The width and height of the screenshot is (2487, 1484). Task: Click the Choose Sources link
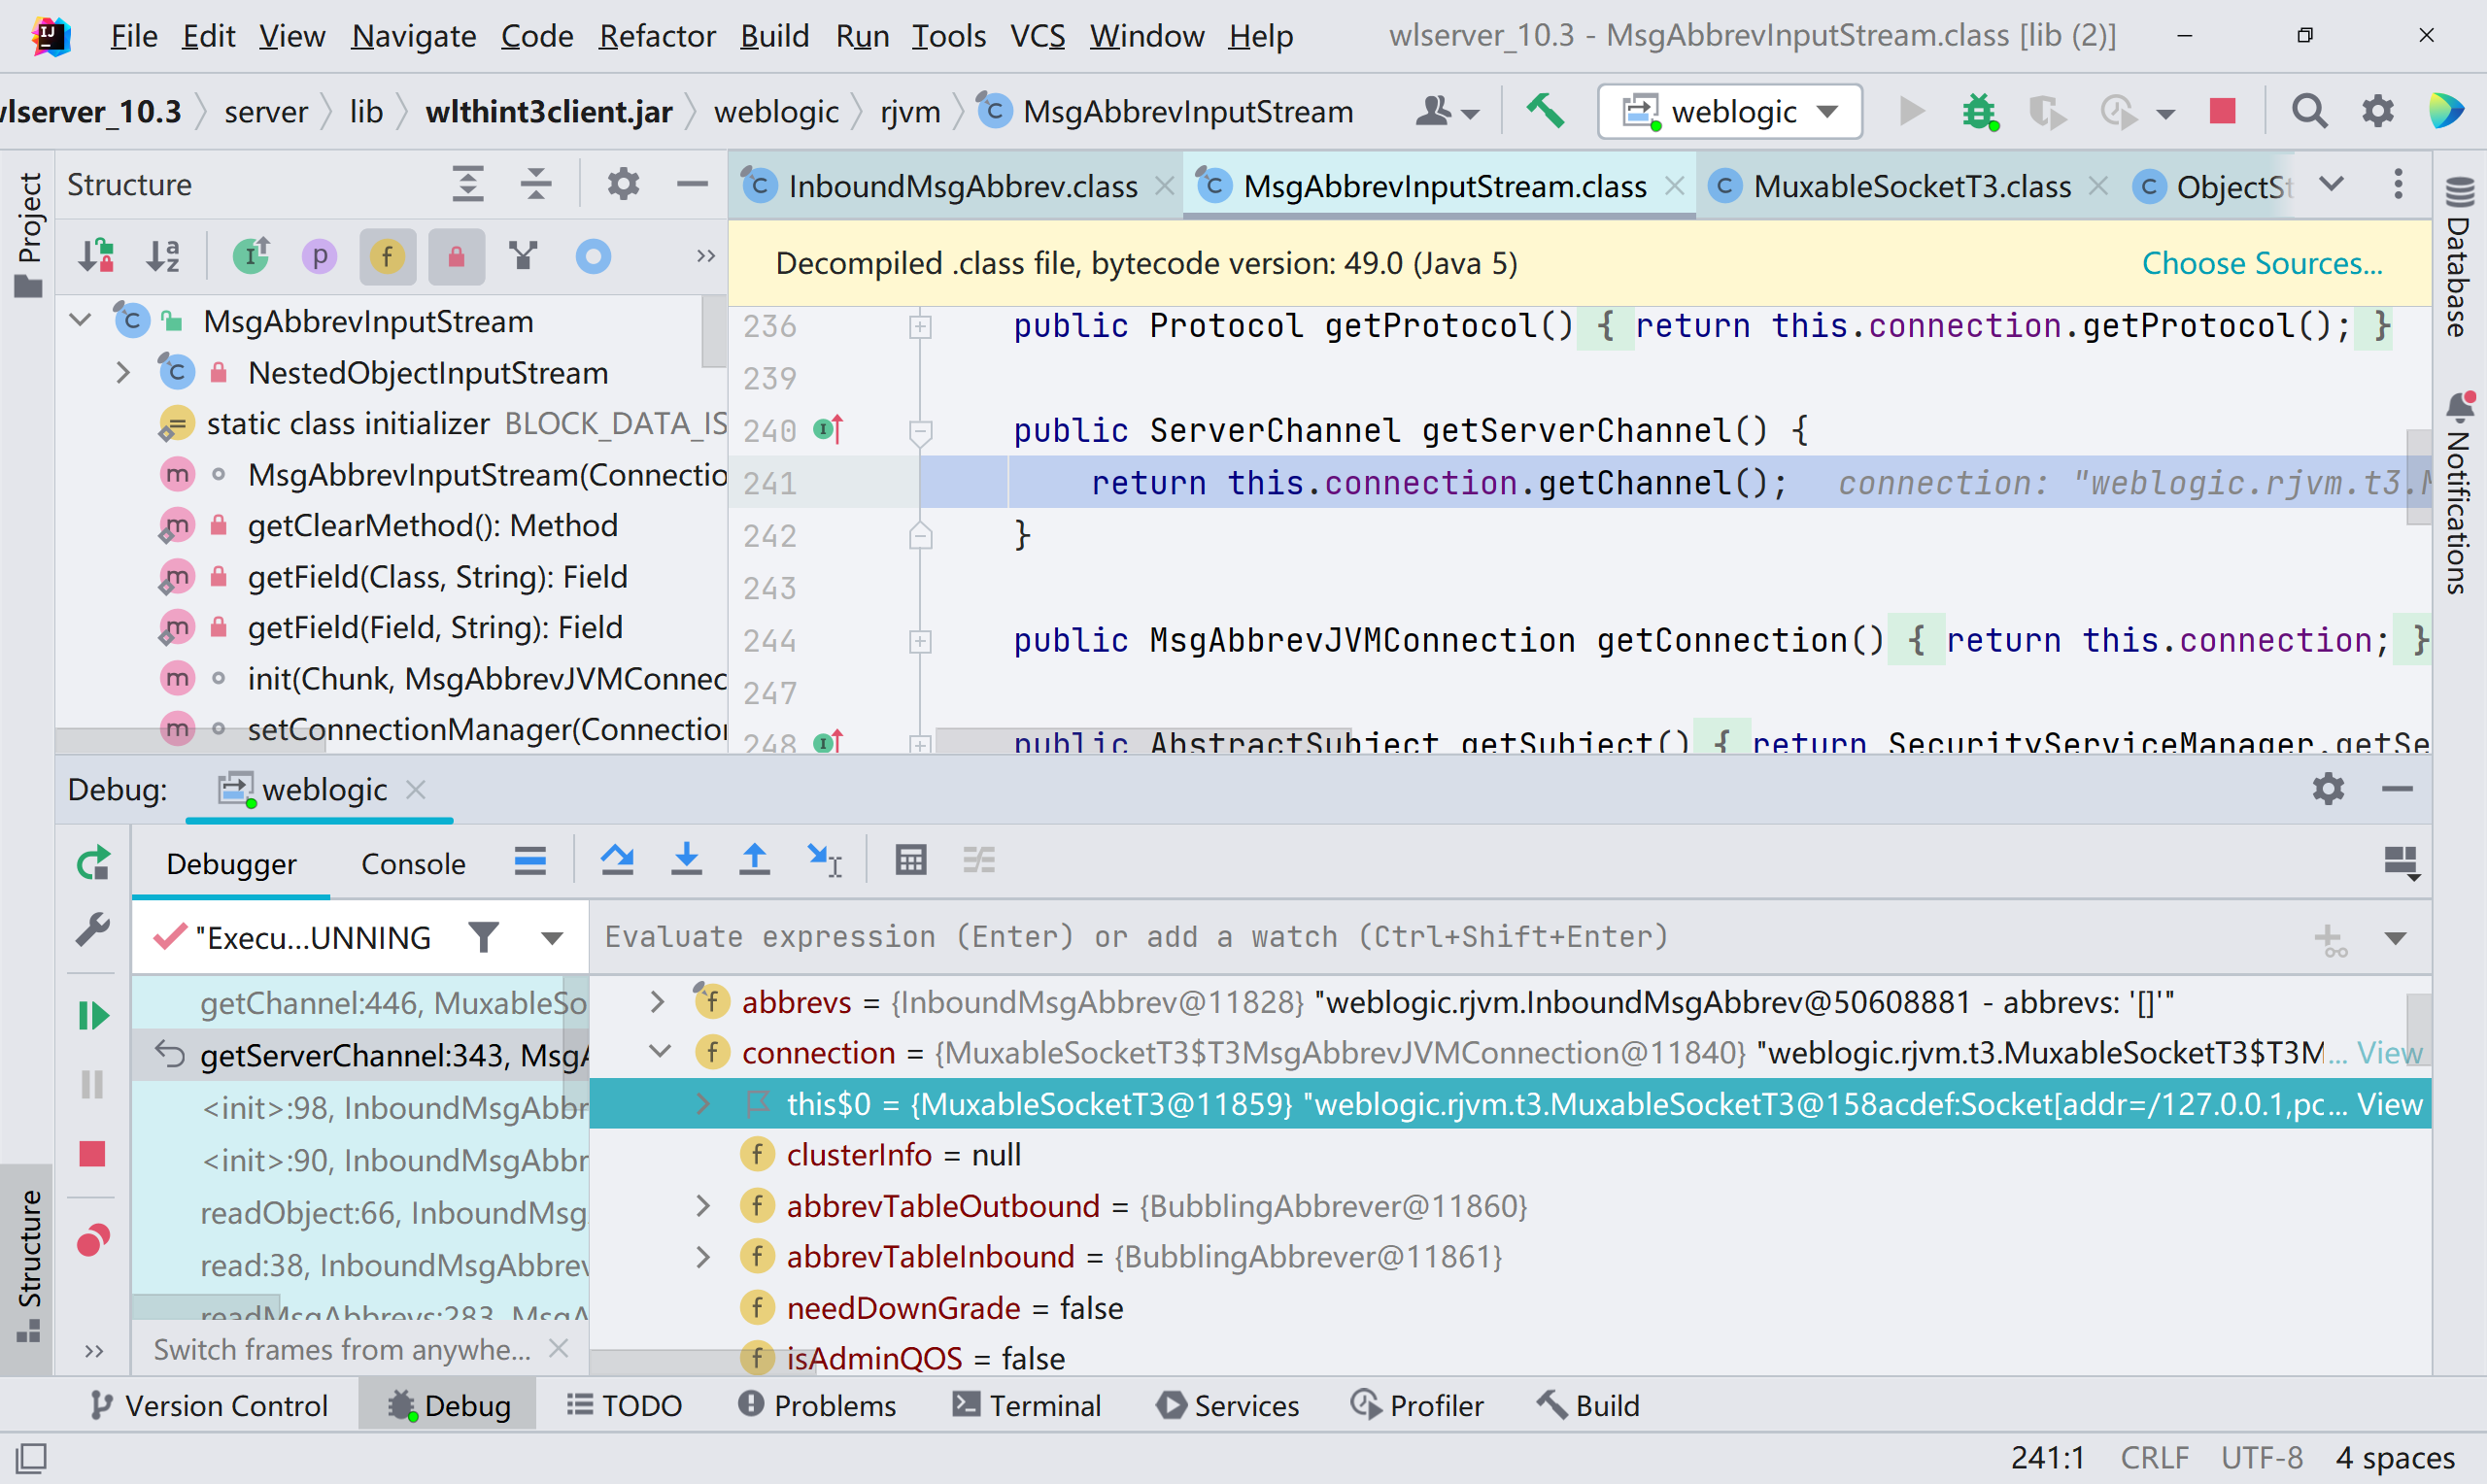tap(2262, 263)
